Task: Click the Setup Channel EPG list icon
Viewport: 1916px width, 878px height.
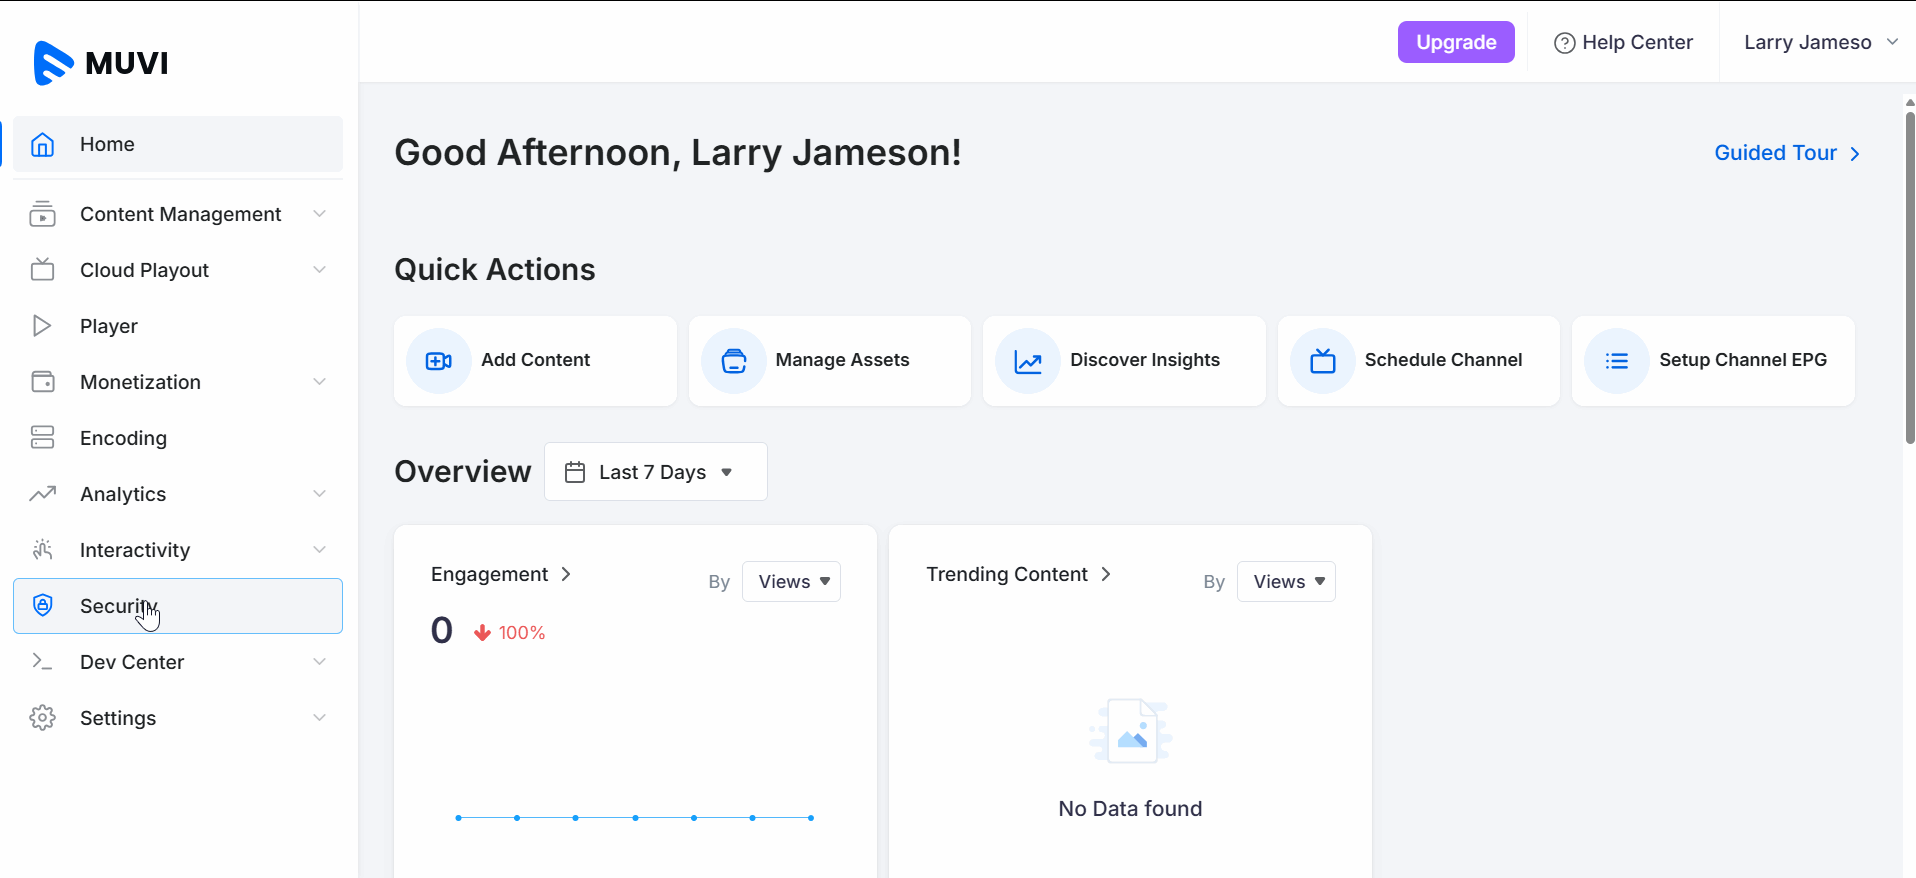Action: [x=1616, y=361]
